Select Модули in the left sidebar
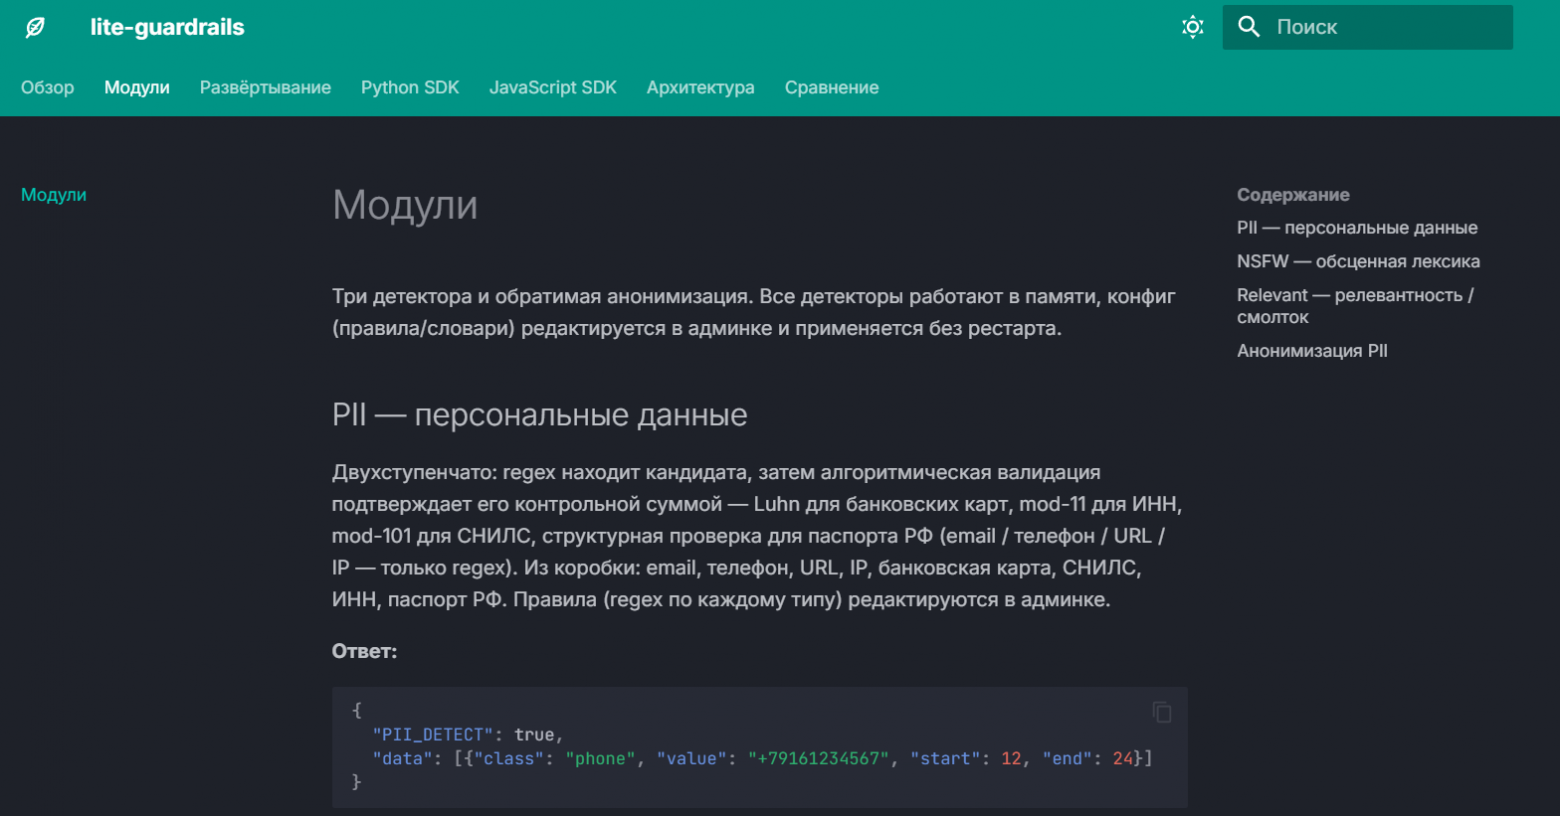Image resolution: width=1560 pixels, height=816 pixels. [54, 195]
